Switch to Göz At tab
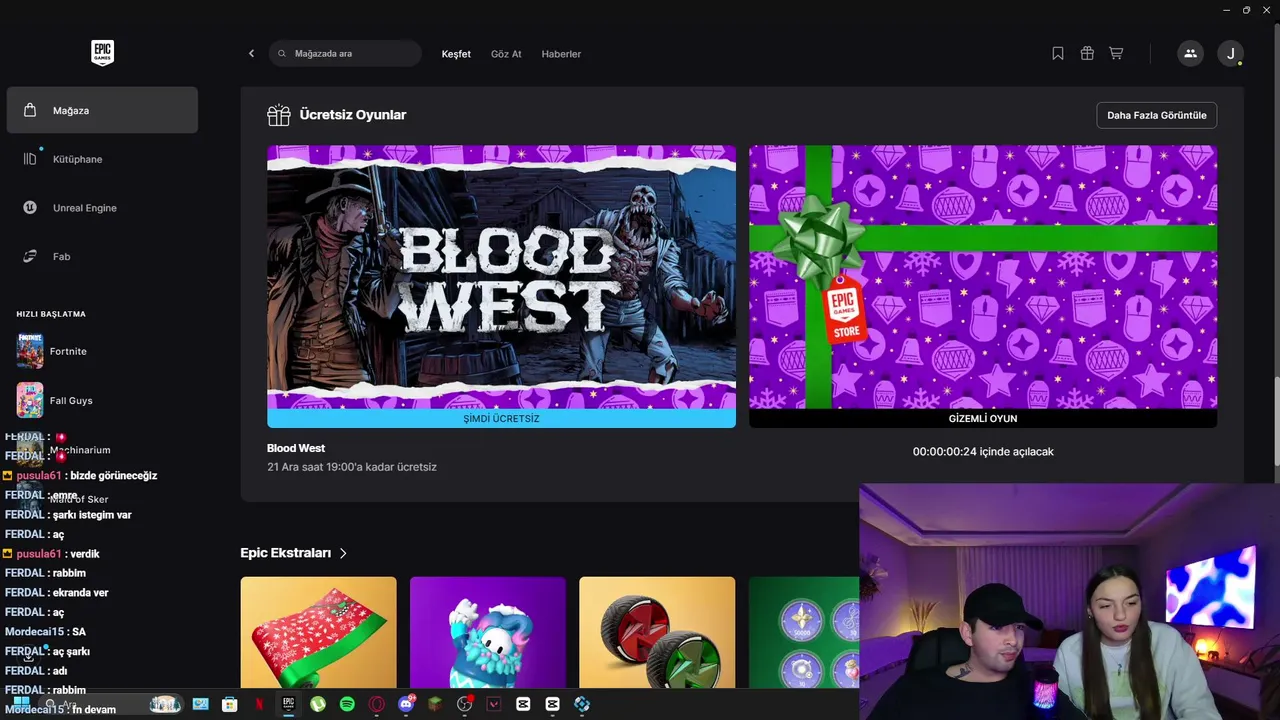 click(506, 54)
